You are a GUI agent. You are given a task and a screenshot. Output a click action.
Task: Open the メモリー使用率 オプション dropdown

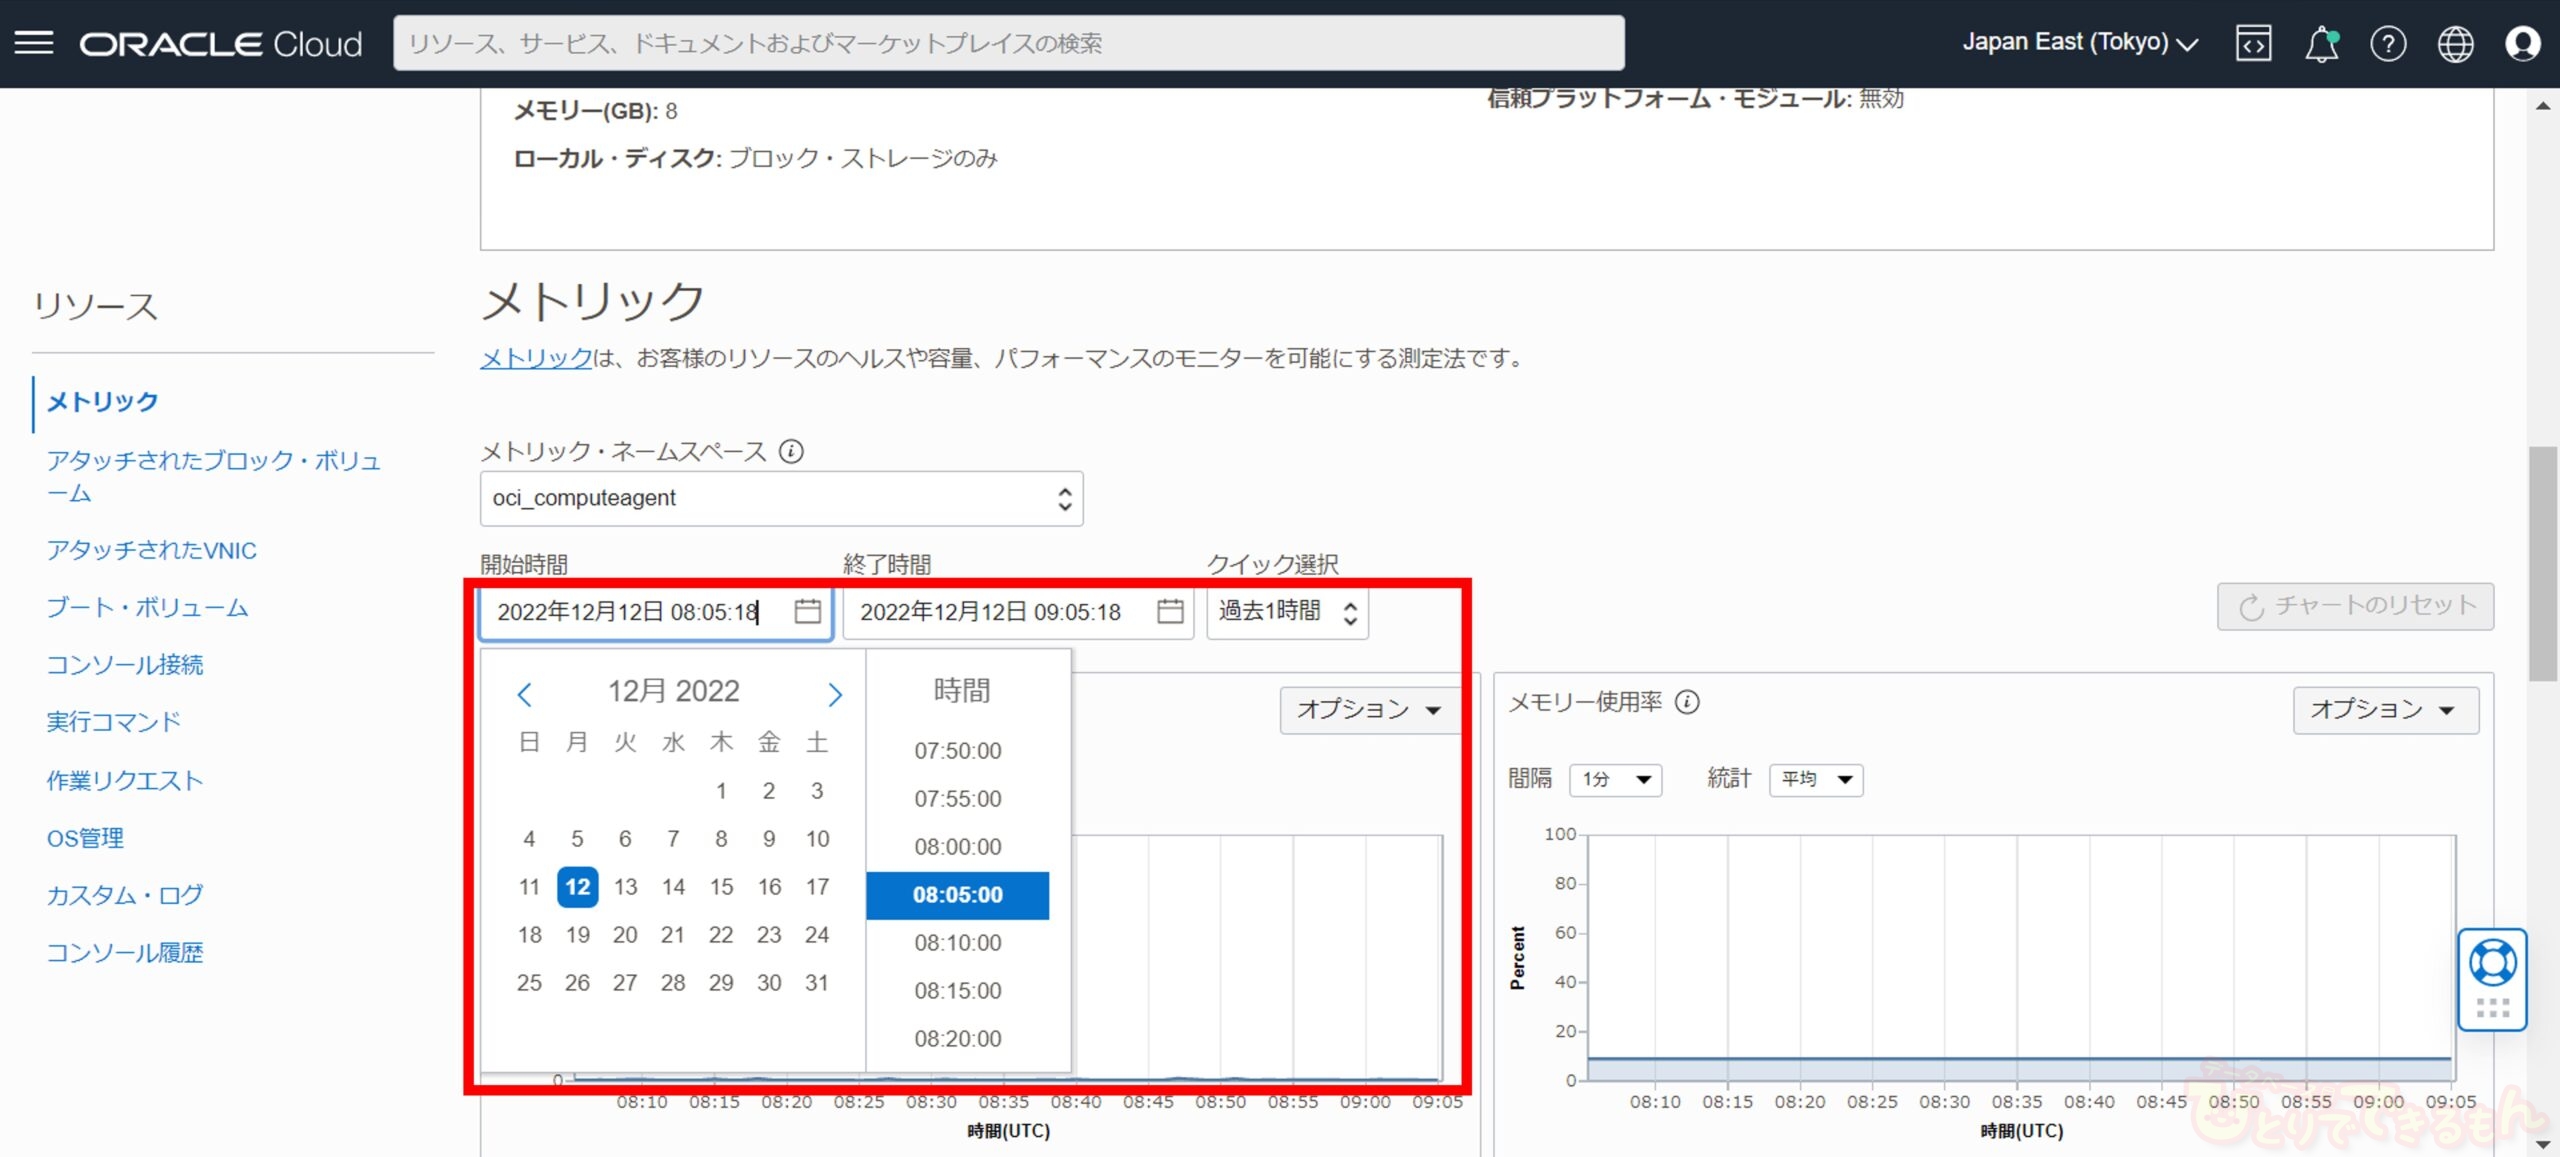point(2385,709)
